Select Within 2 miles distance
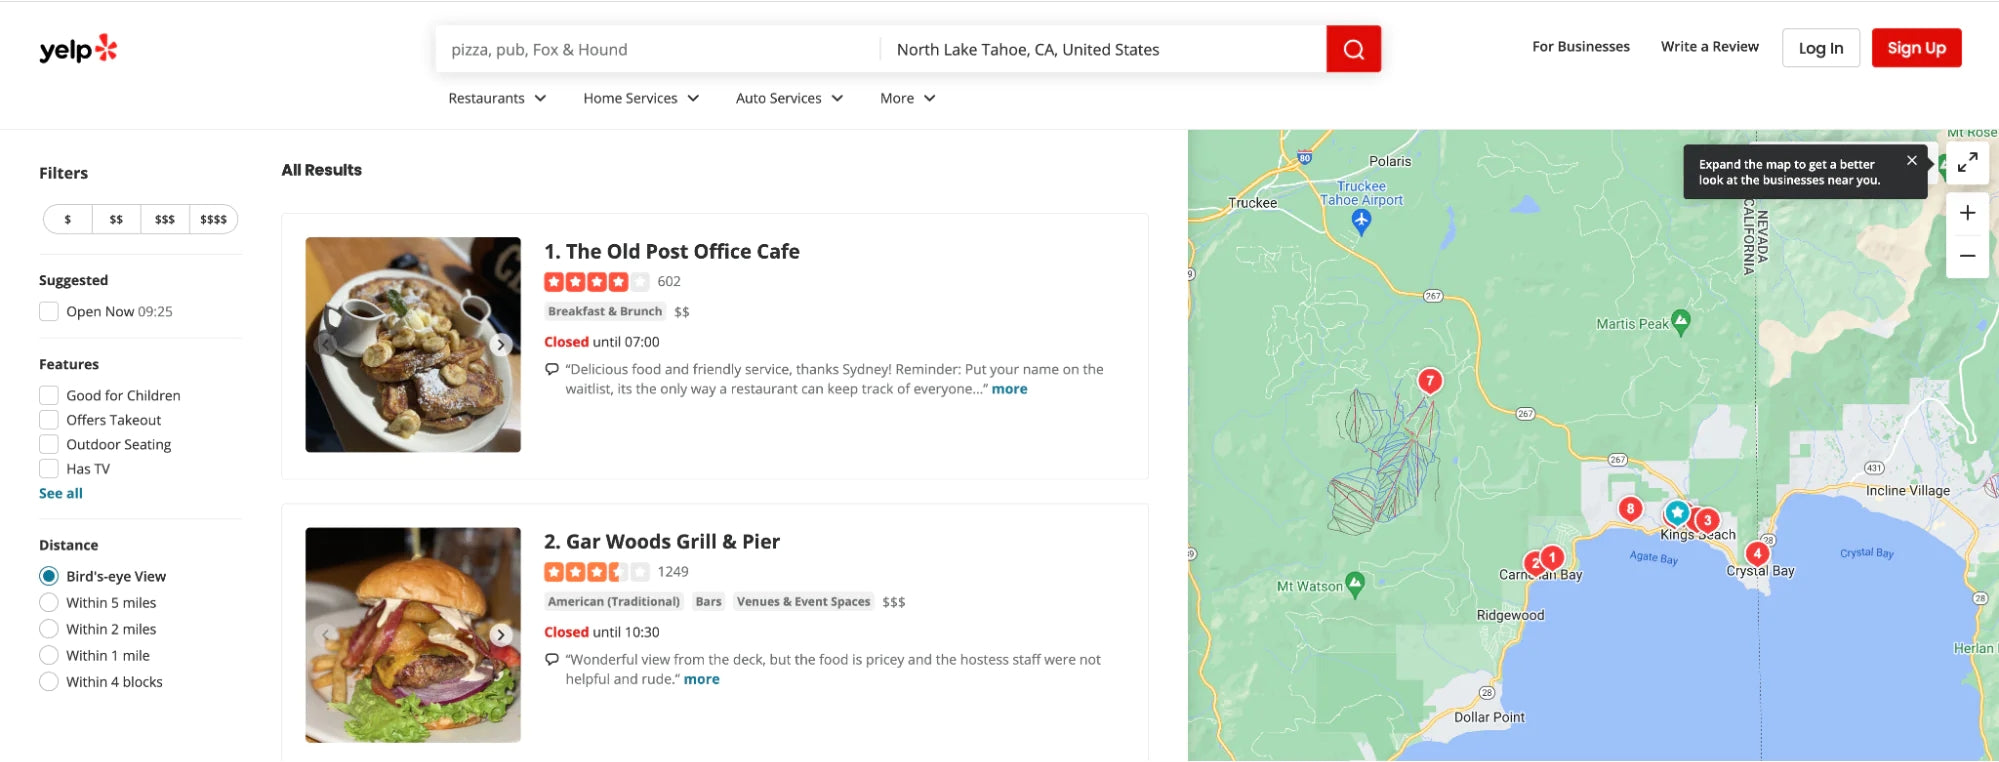The height and width of the screenshot is (762, 1999). click(x=48, y=629)
